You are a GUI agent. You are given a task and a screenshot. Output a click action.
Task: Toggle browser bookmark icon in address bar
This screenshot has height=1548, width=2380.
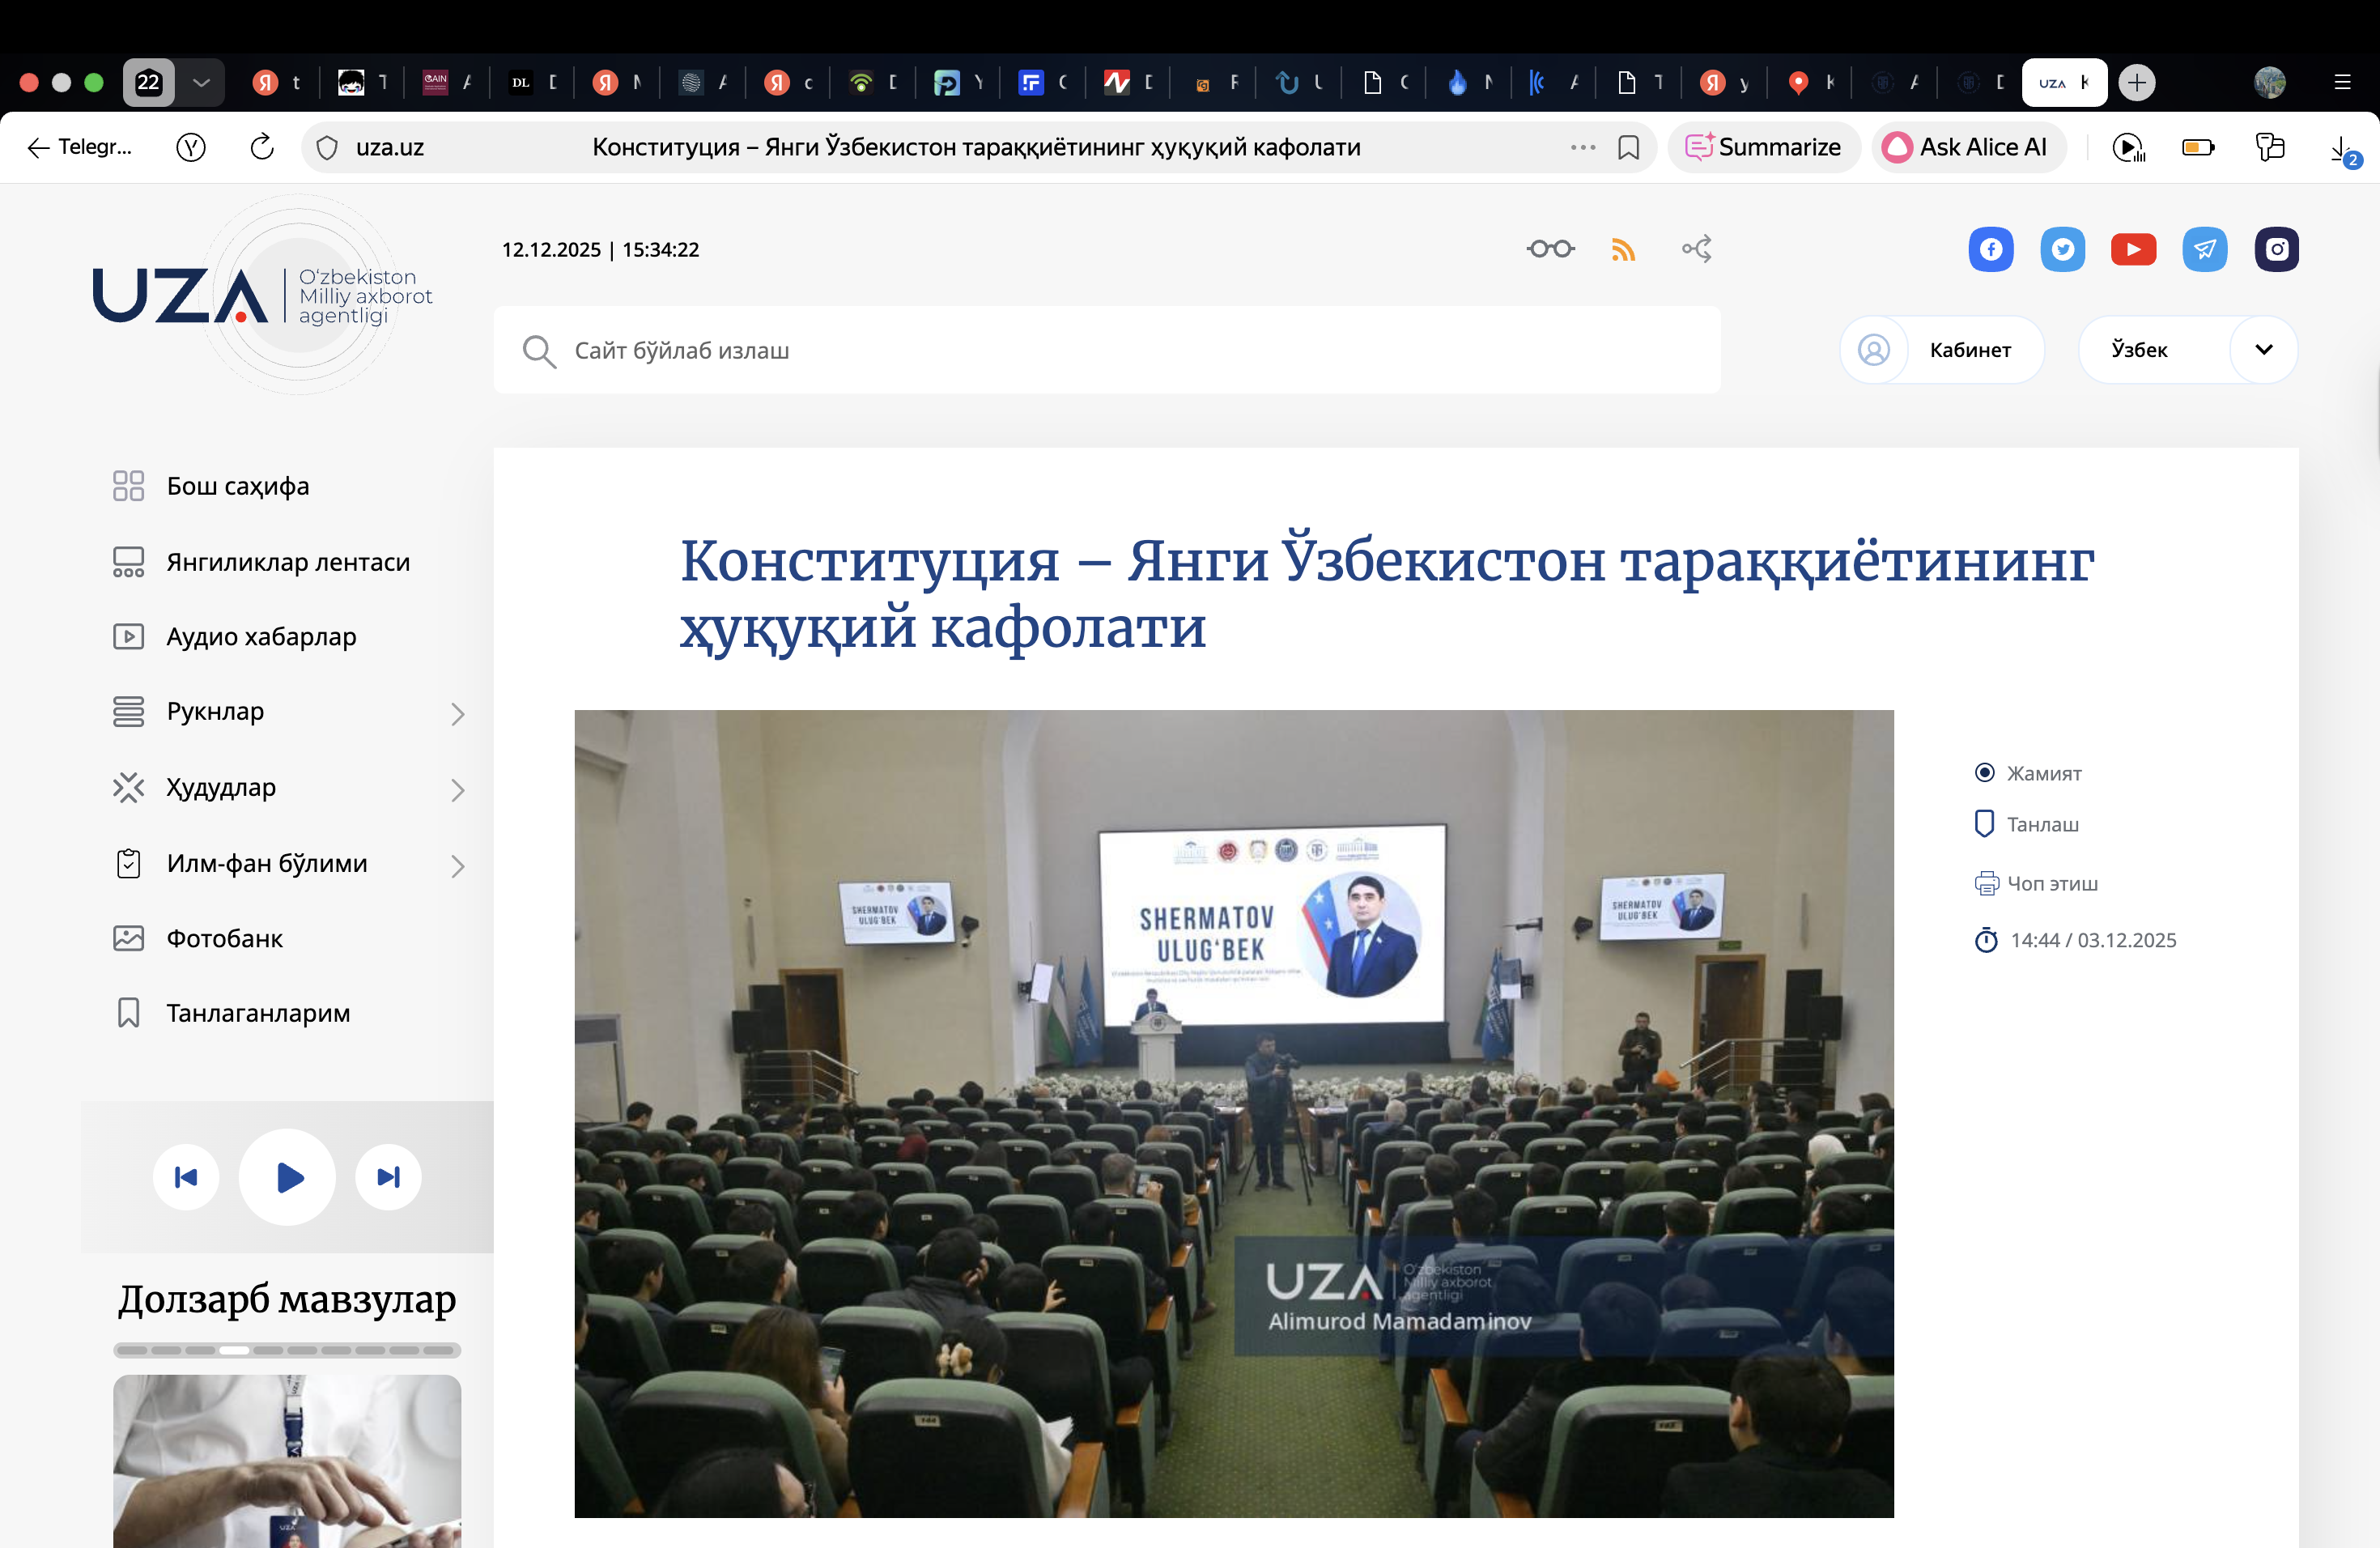1628,147
